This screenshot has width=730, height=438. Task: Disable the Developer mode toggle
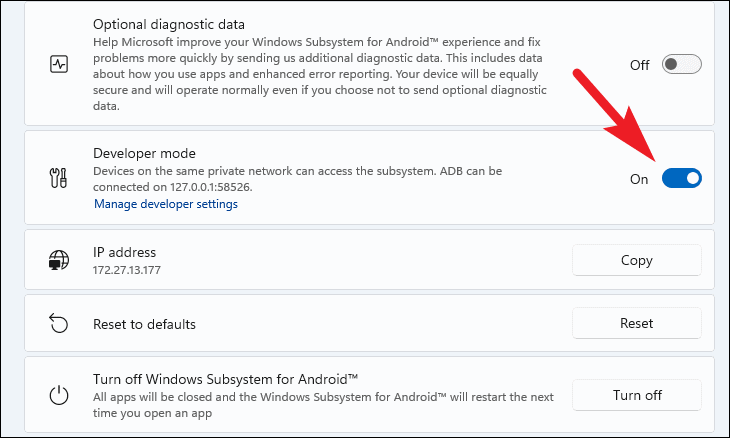click(x=682, y=179)
